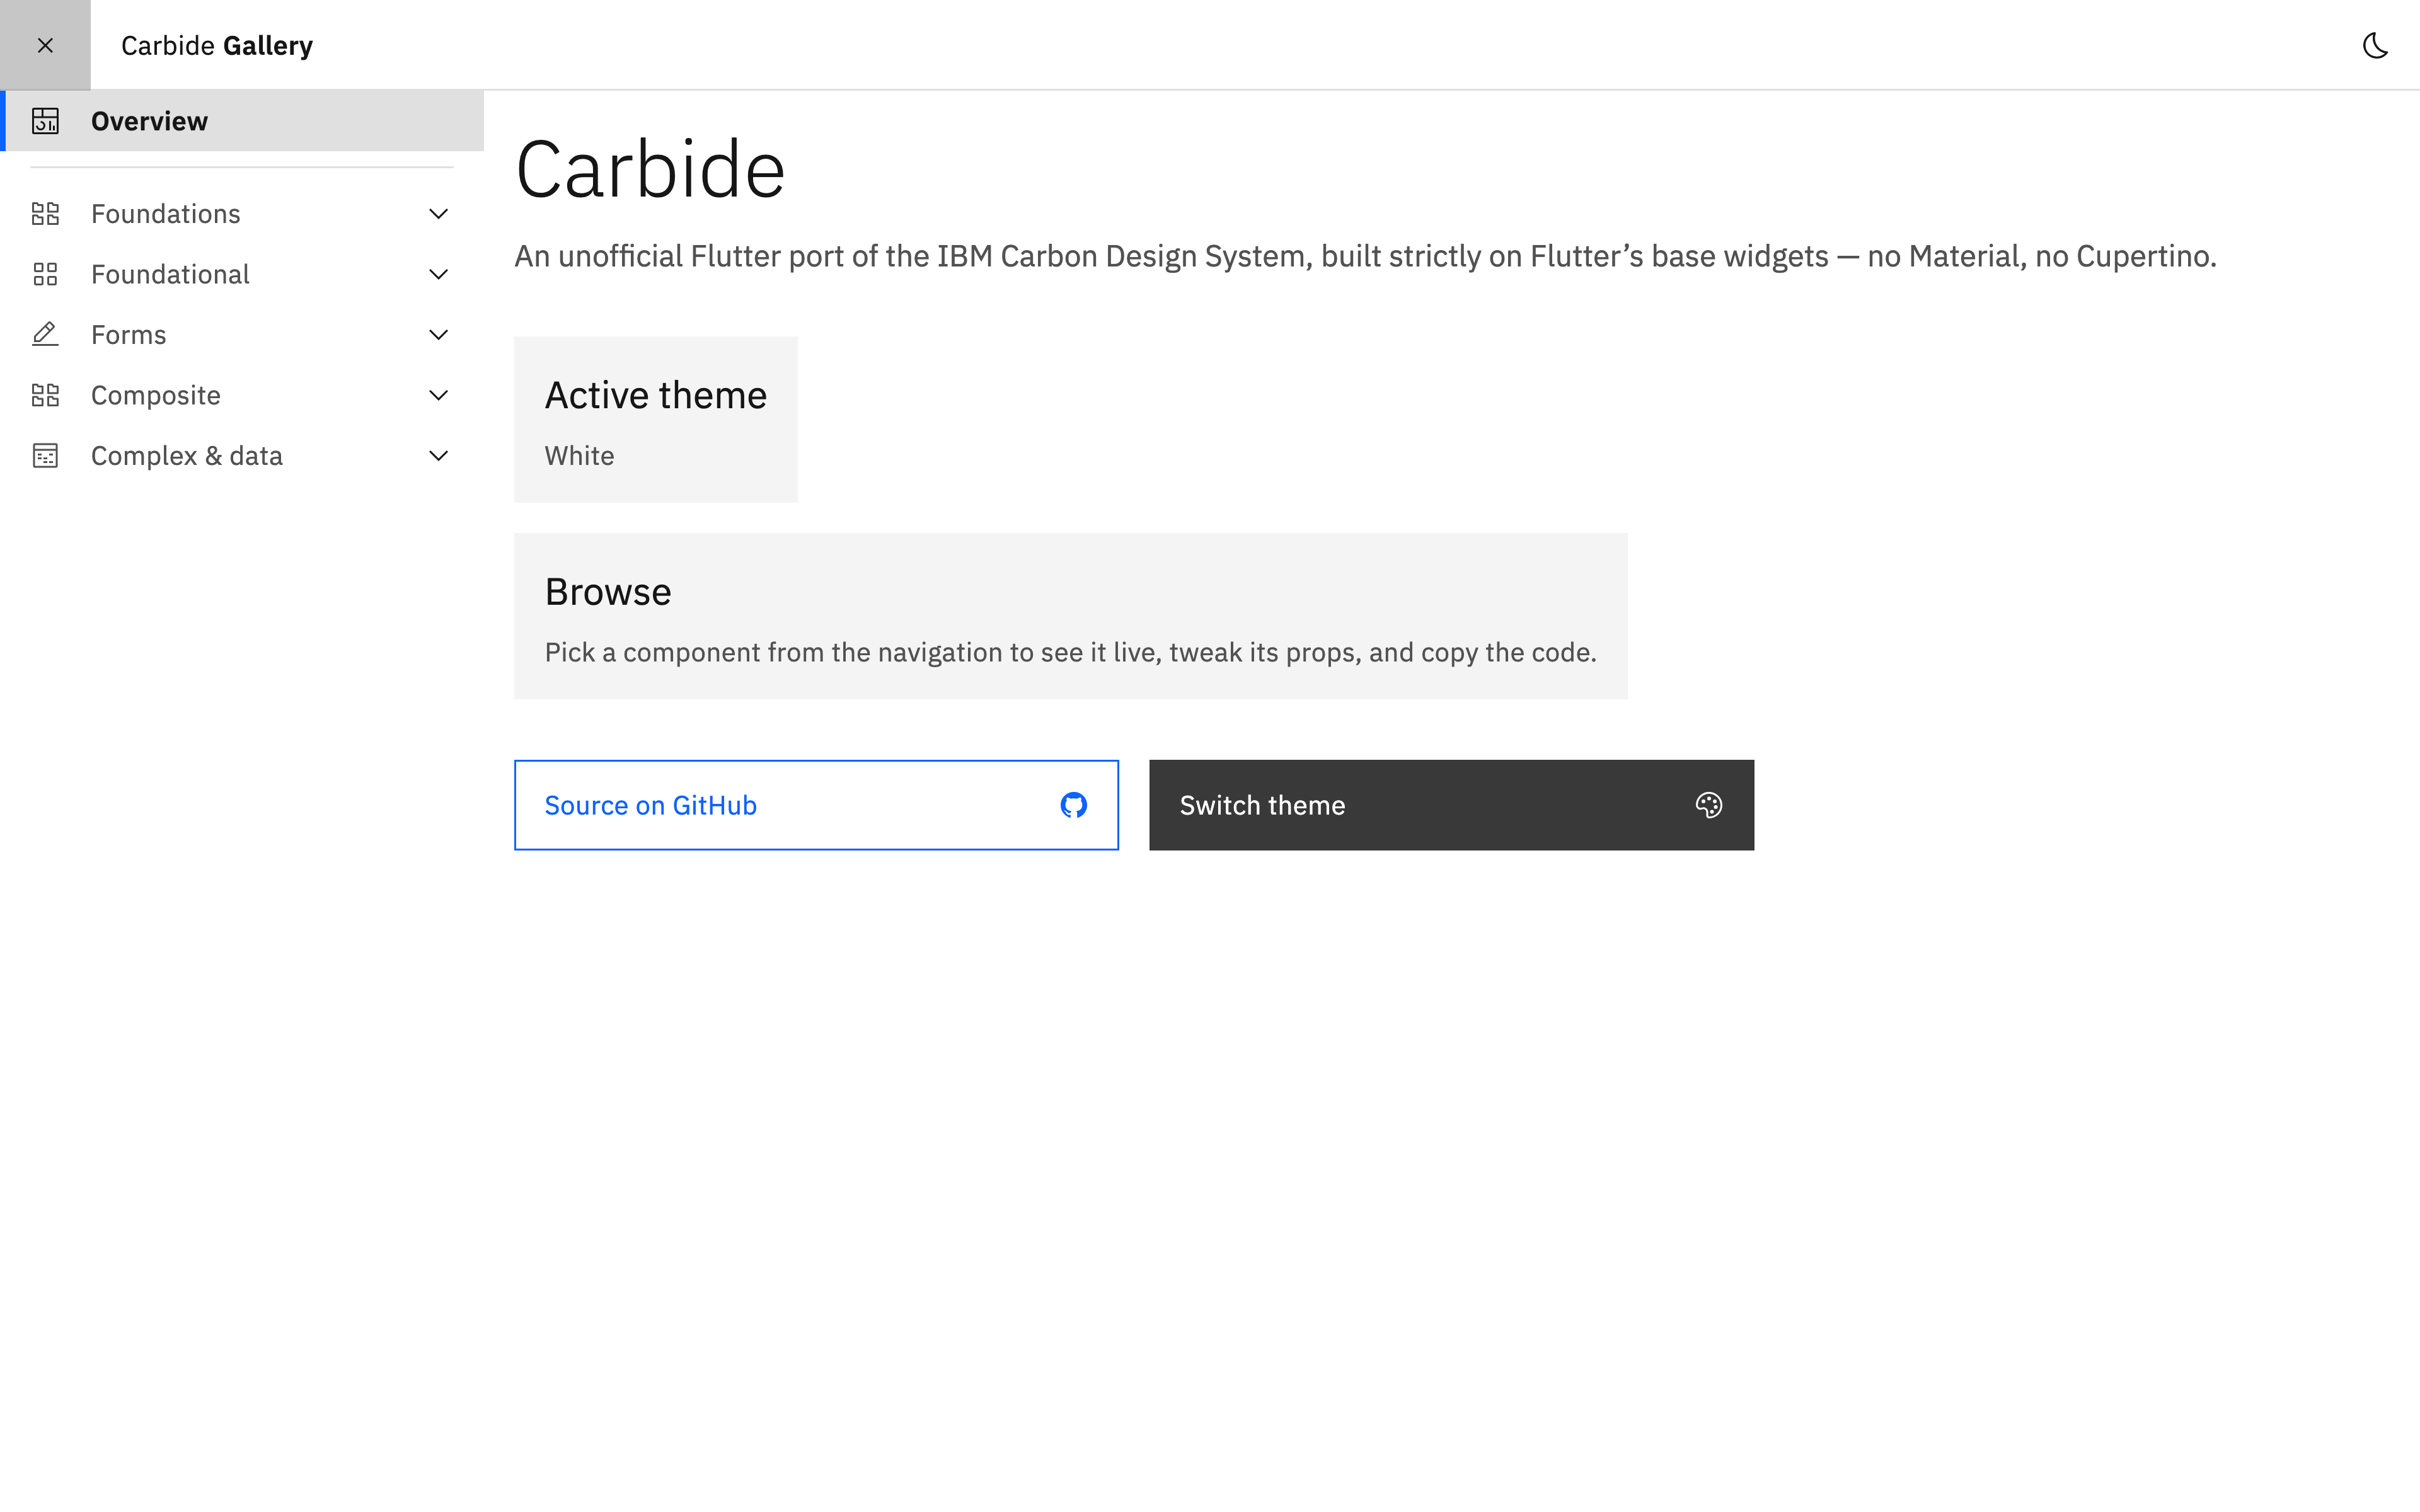Click the 'An unofficial Flutter port' description
Screen dimensions: 2420x1512
point(1365,257)
